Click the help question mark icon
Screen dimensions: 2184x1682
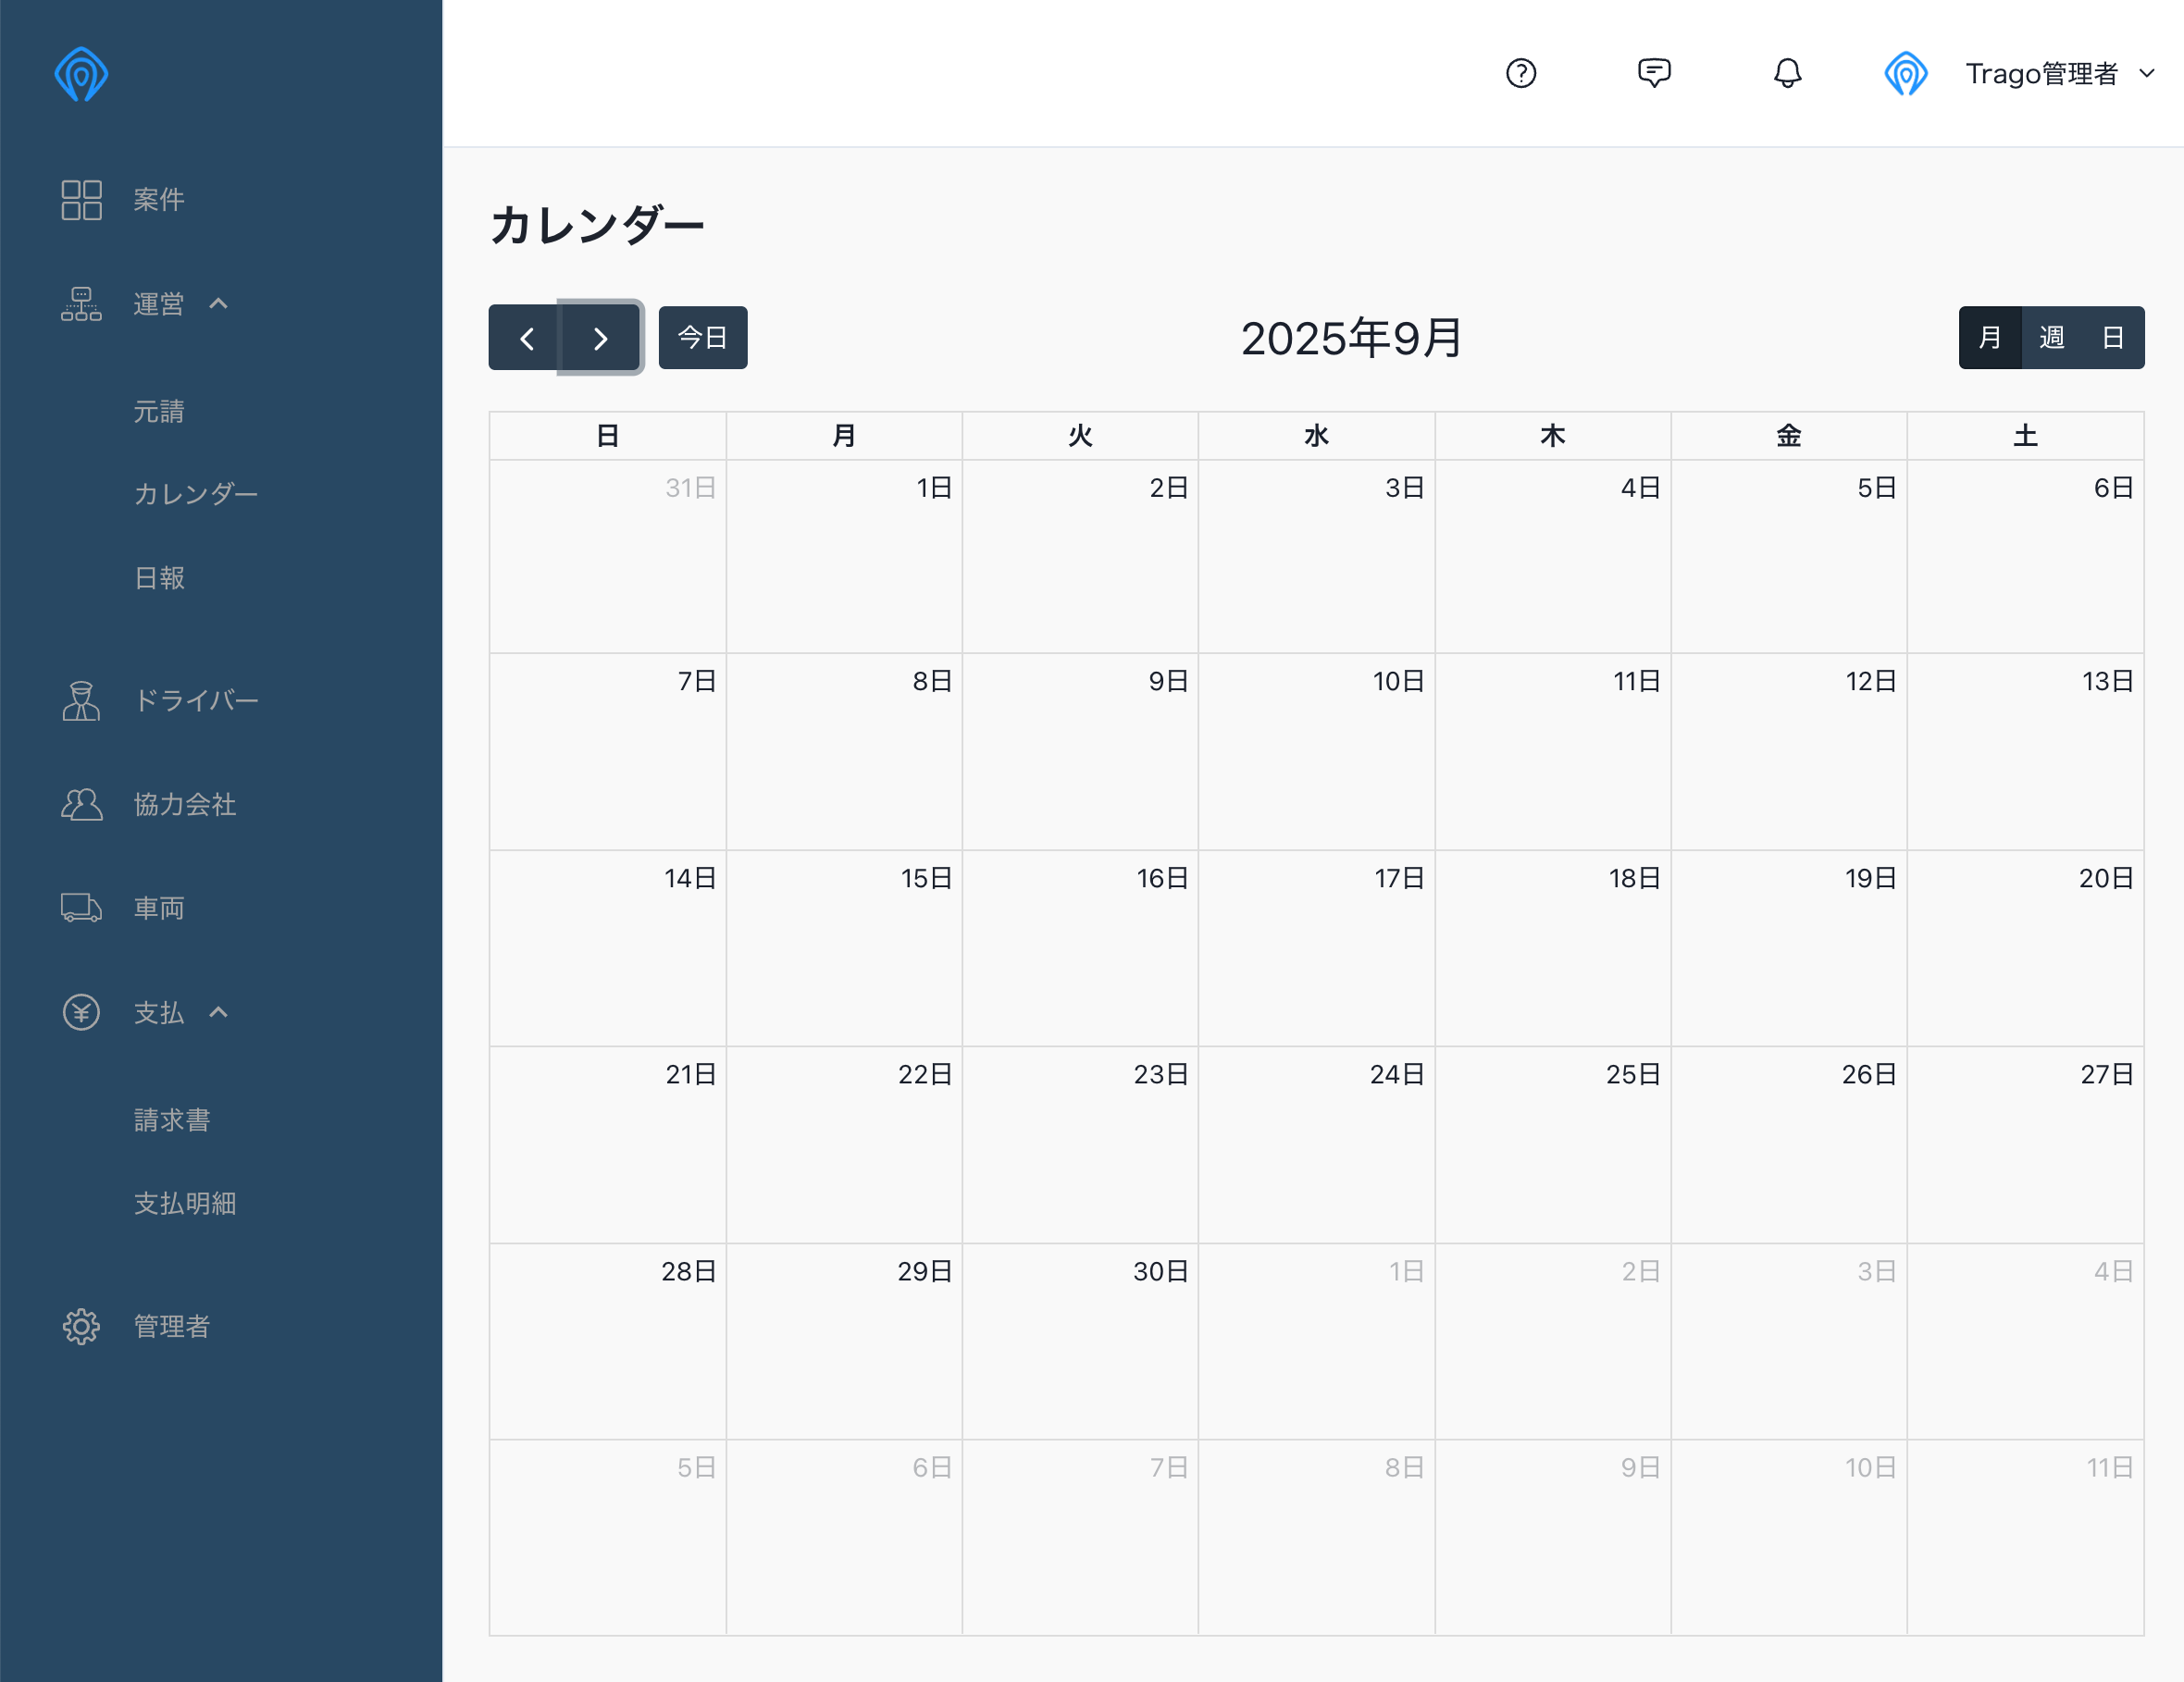pyautogui.click(x=1520, y=73)
